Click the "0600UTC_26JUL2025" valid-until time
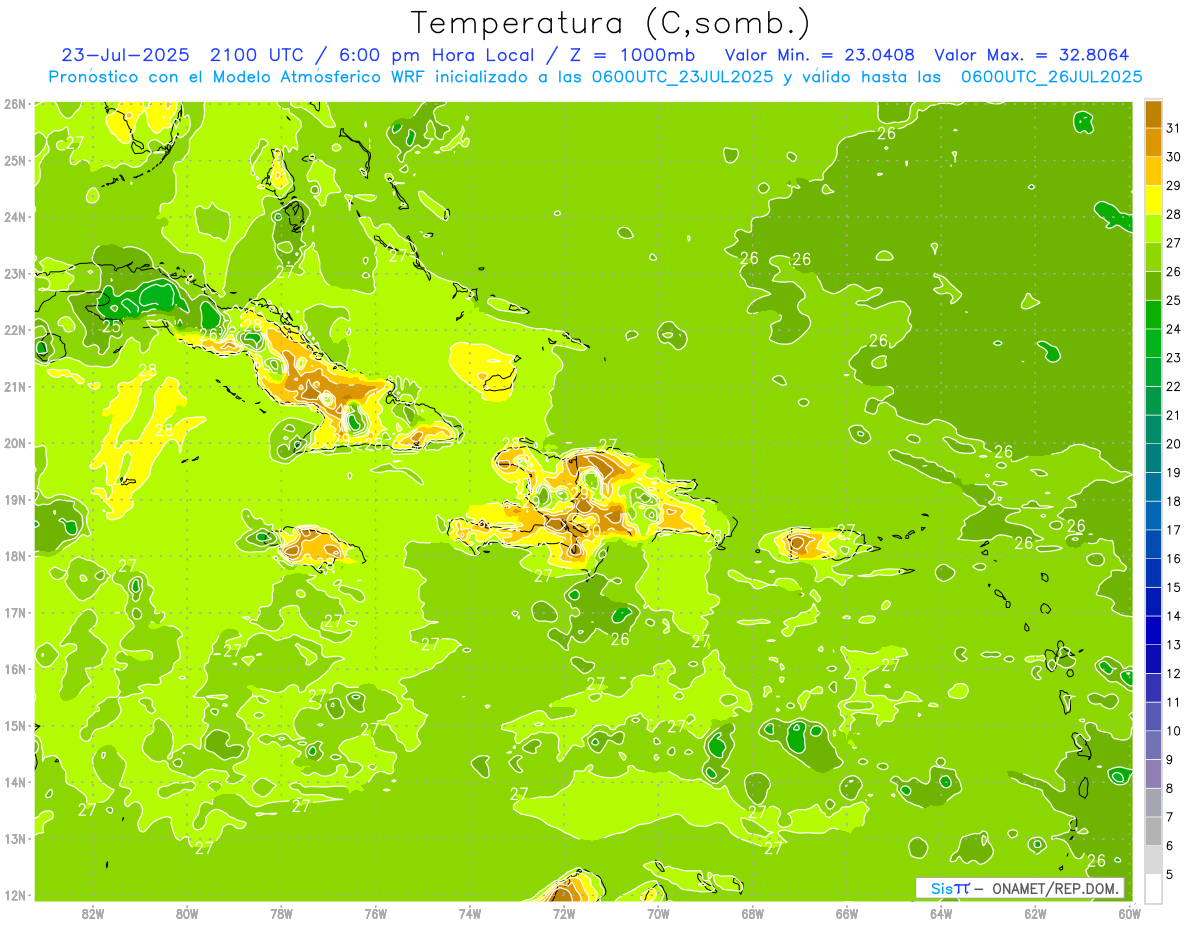Screen dimensions: 1200x927 [x=1051, y=76]
